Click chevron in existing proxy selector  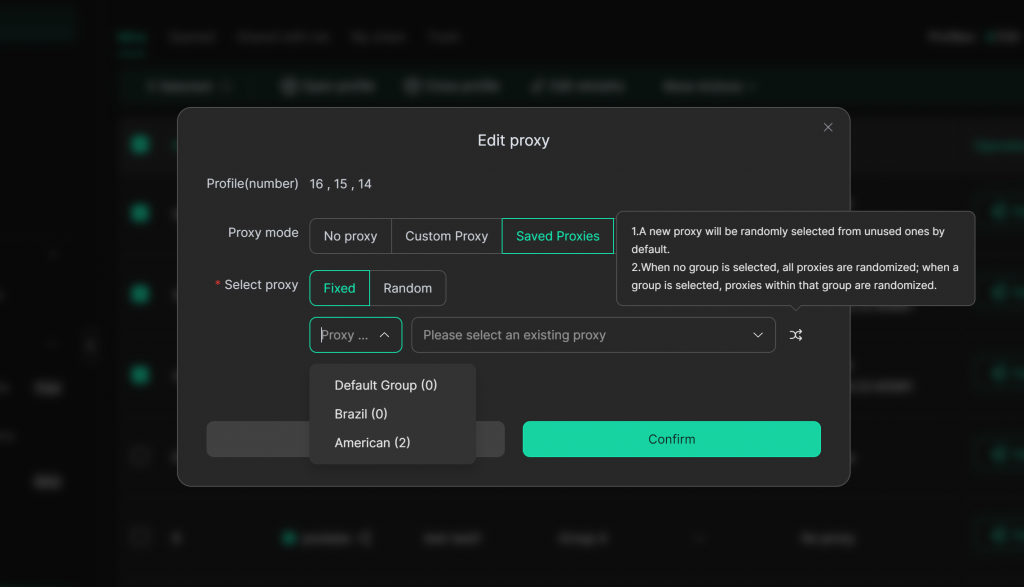click(x=758, y=335)
